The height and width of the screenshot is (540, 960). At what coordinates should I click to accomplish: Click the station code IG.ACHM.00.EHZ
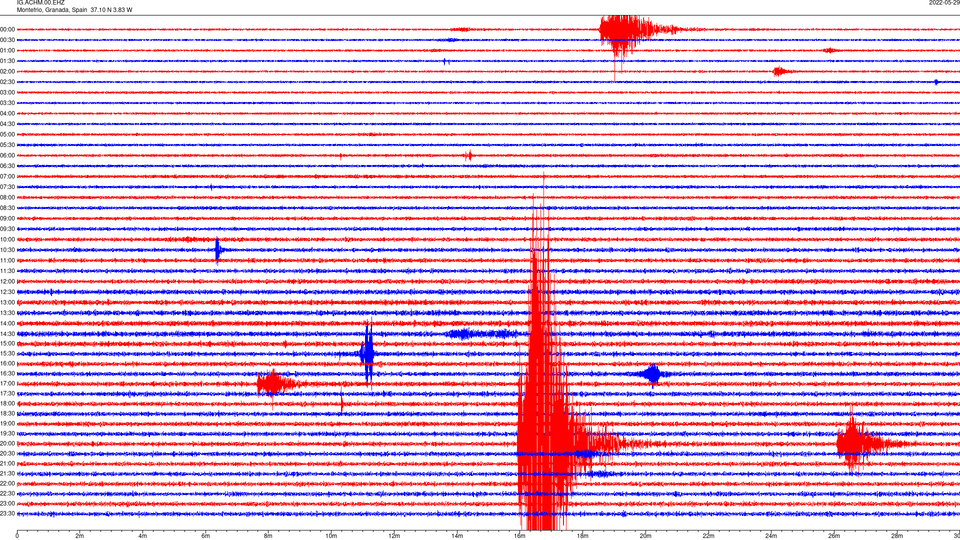40,3
